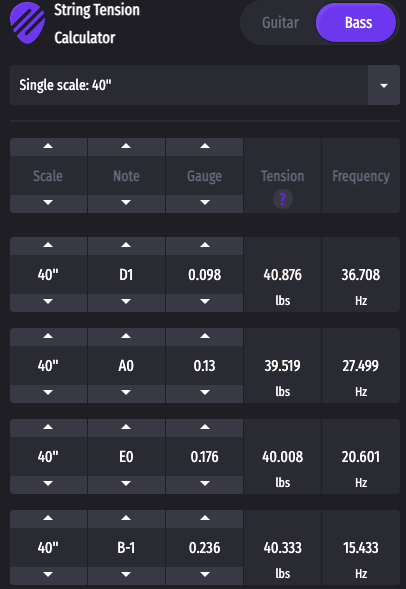Raise the note of the E0 string
The image size is (406, 589).
click(126, 427)
